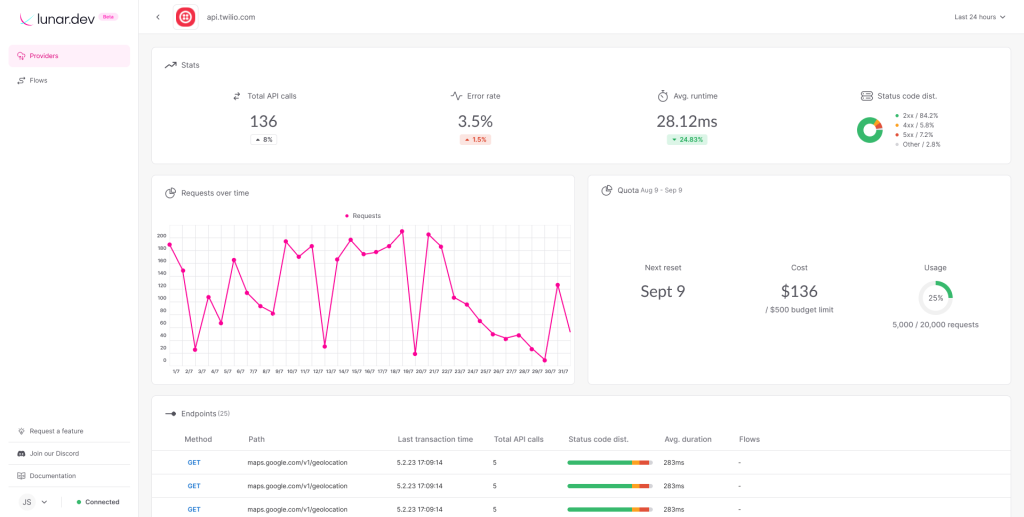
Task: Click the Quota panel icon
Action: pyautogui.click(x=607, y=190)
